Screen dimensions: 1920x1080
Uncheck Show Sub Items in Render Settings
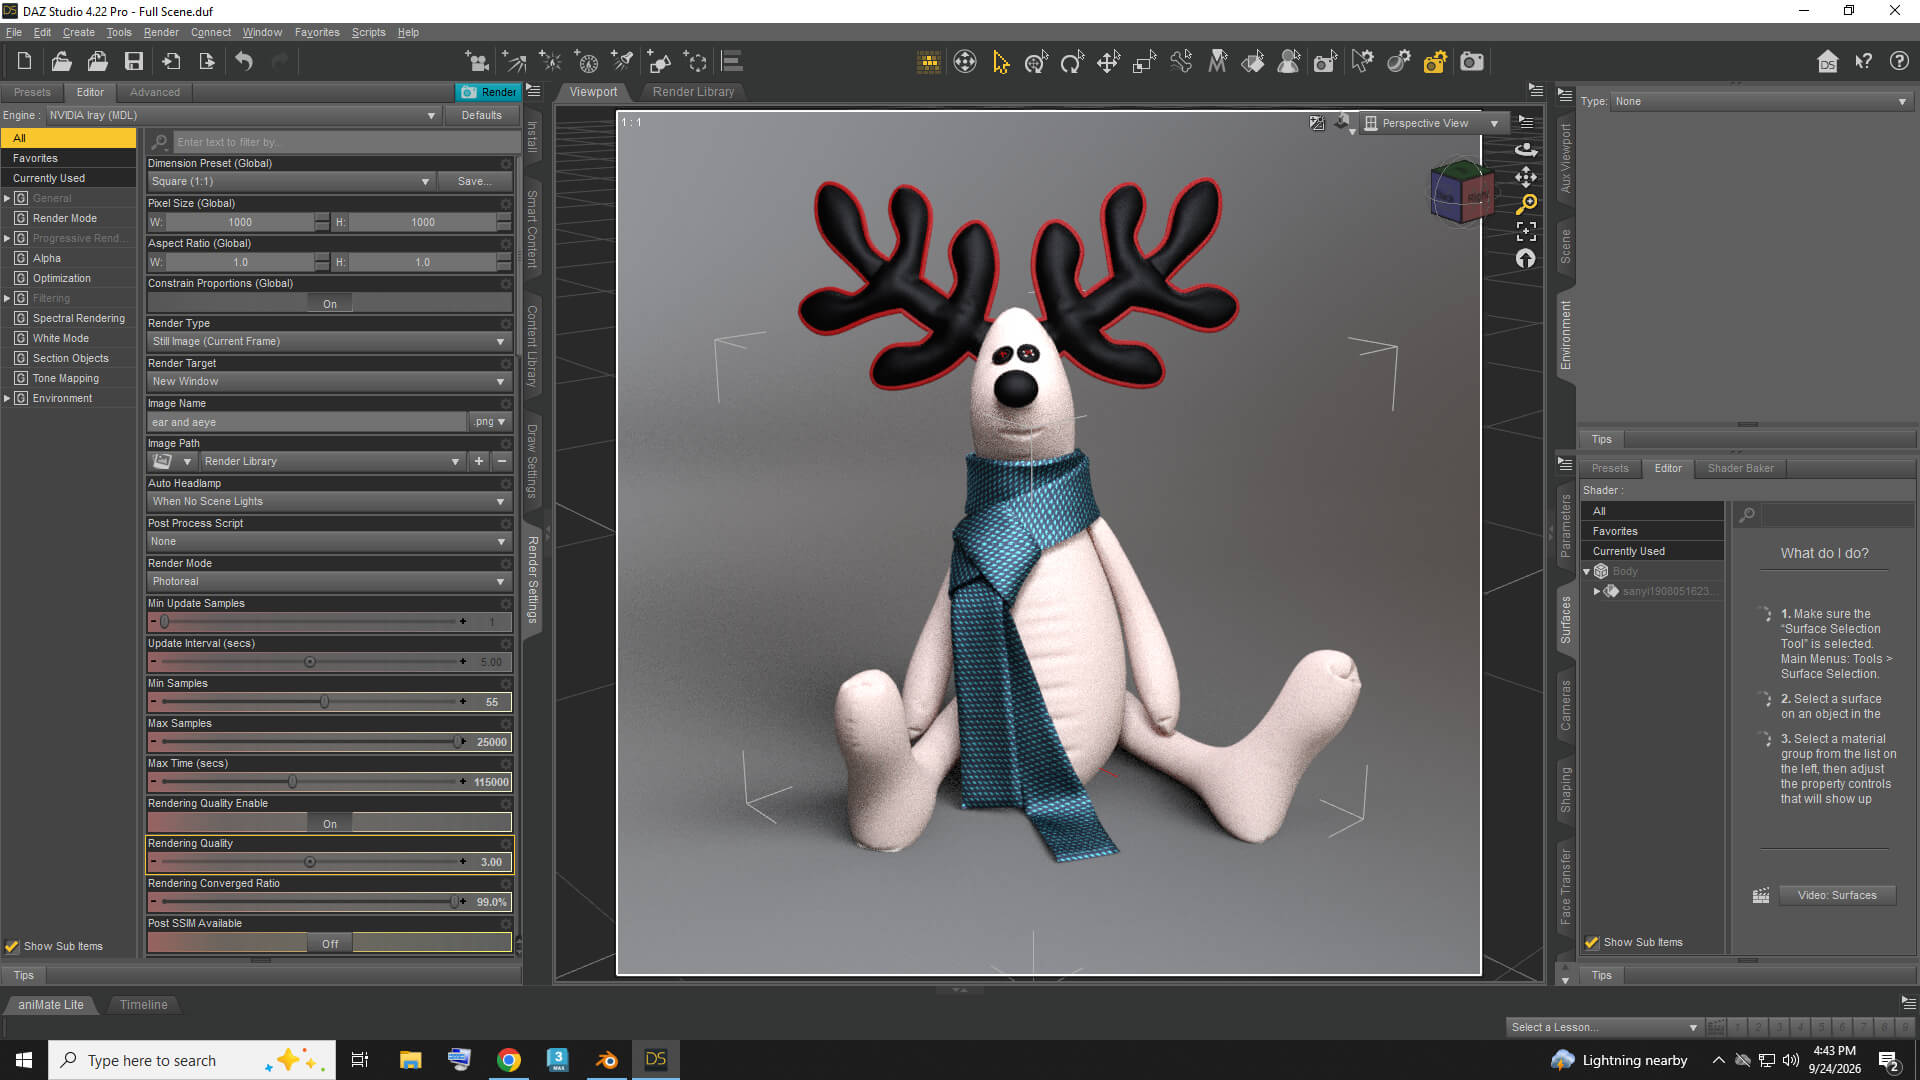pos(12,946)
